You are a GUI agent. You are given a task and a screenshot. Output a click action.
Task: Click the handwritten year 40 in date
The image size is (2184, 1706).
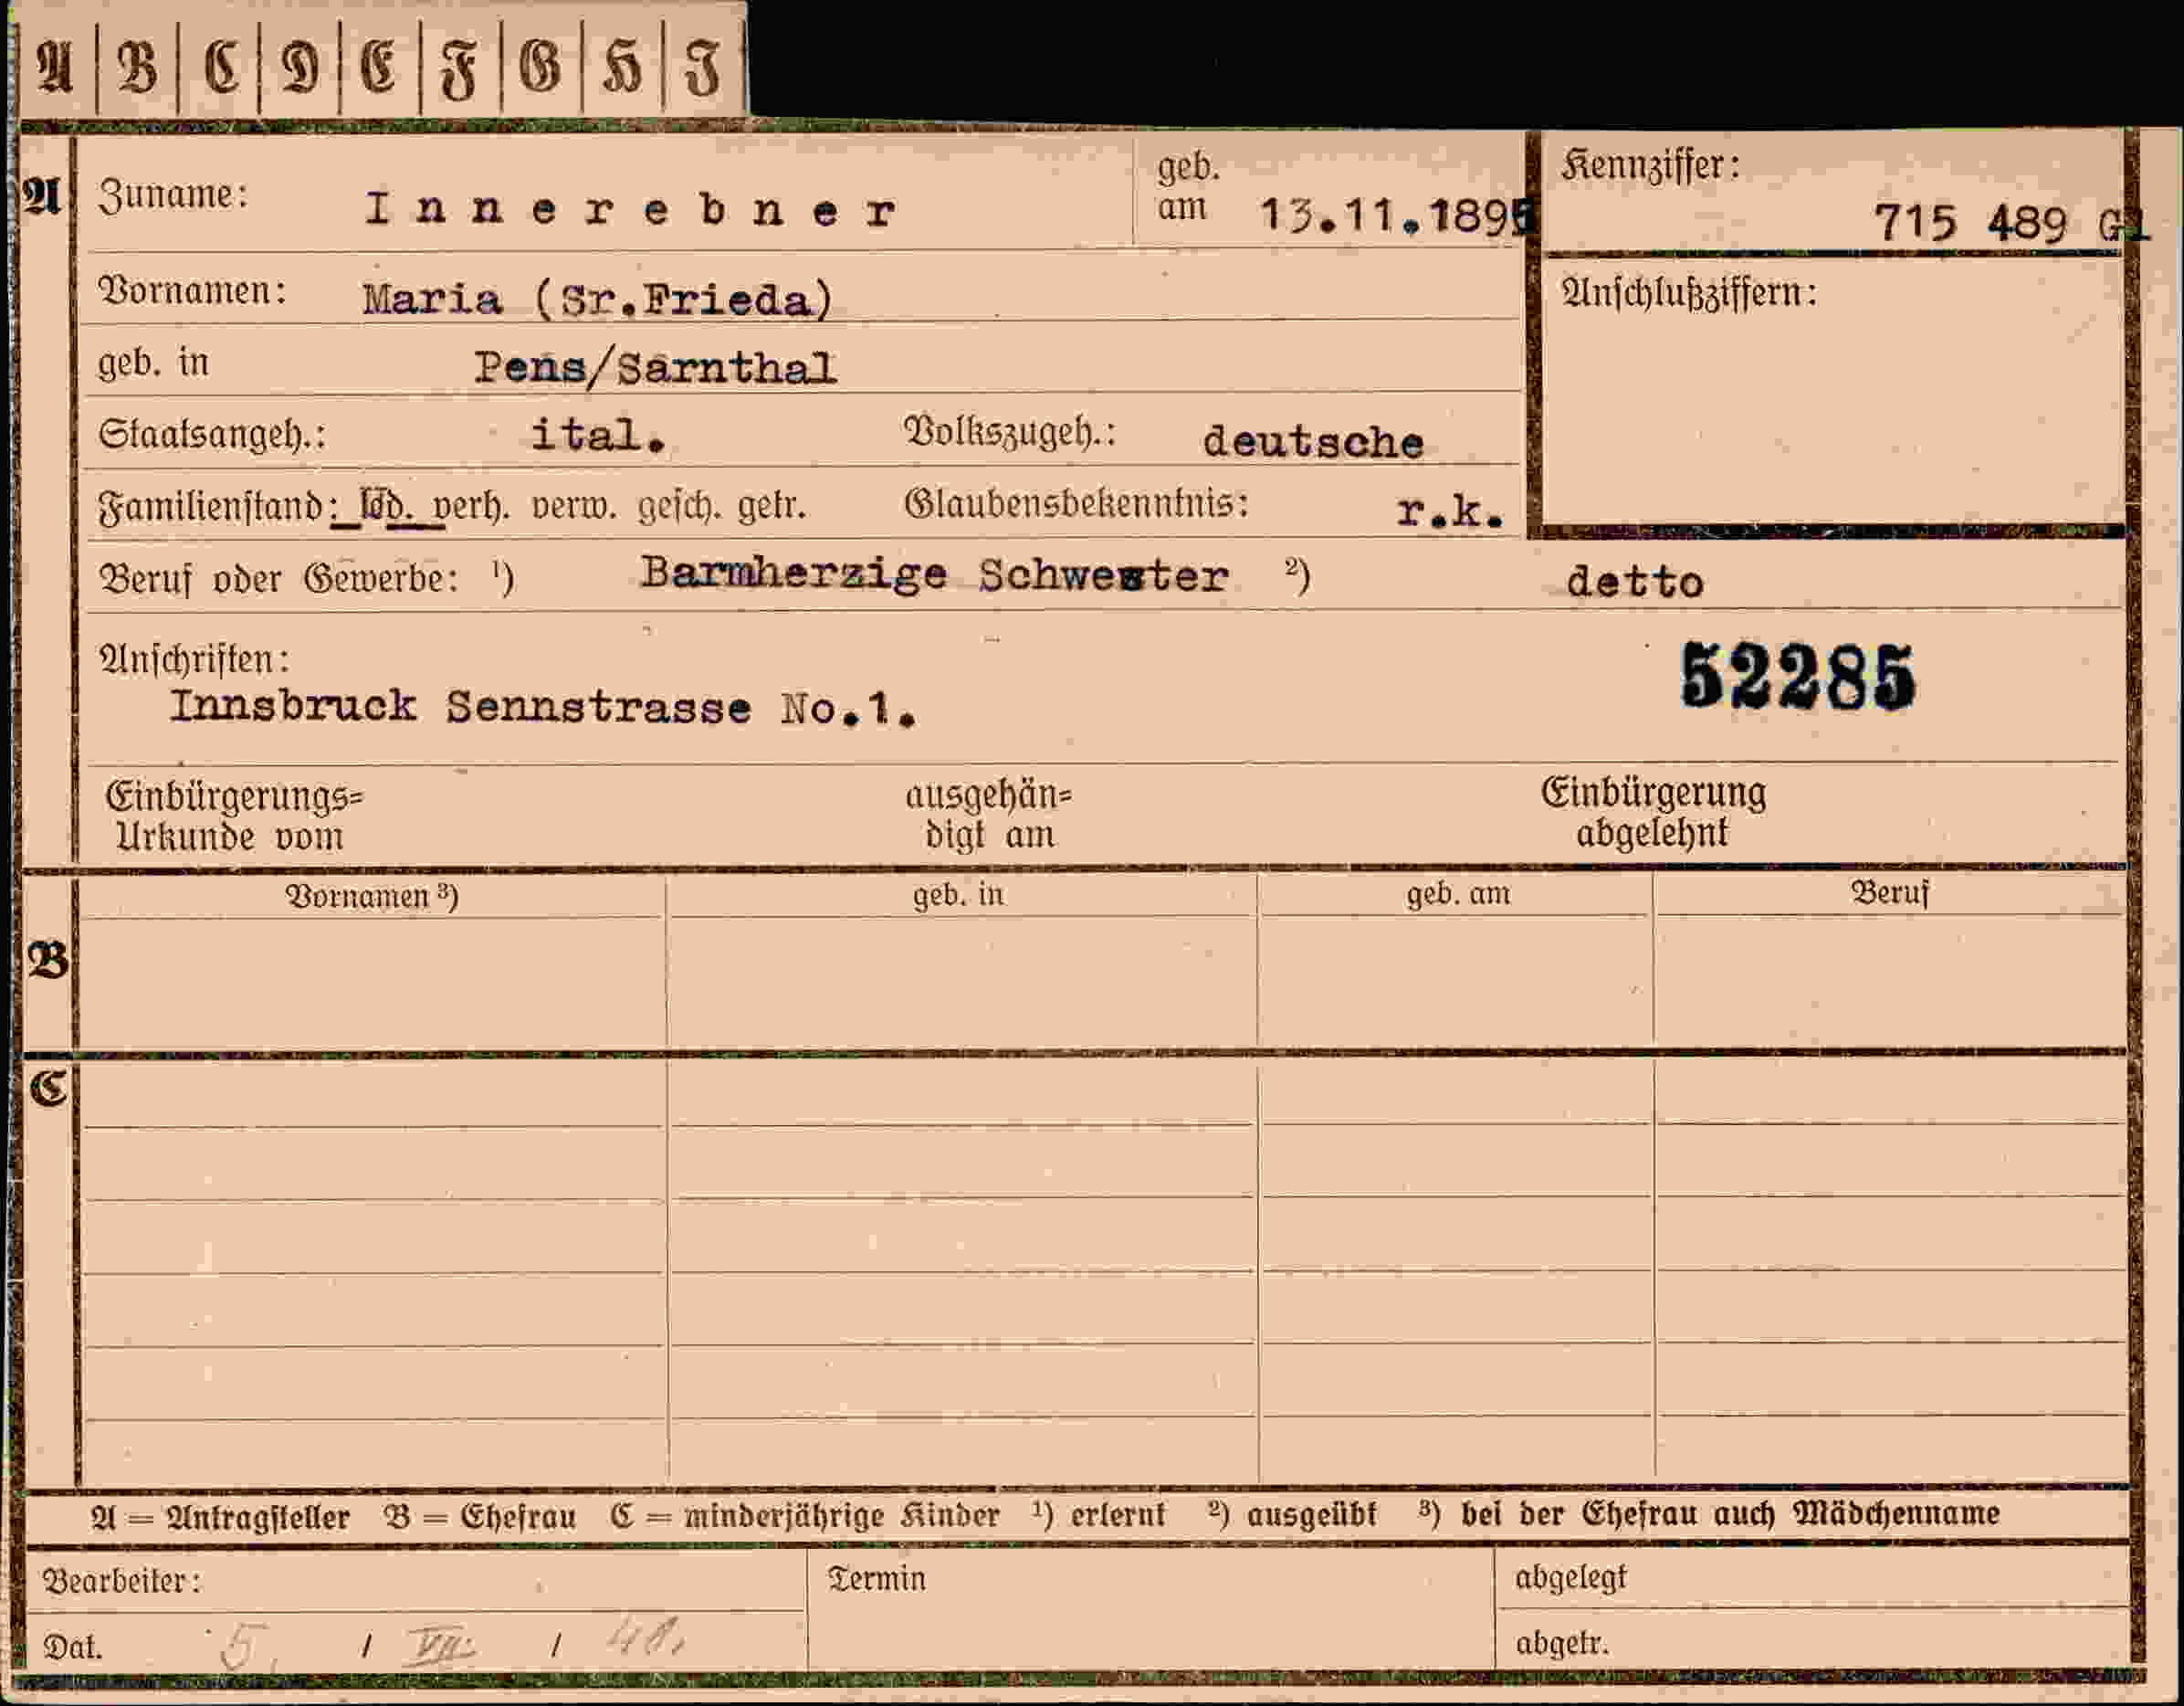point(646,1637)
